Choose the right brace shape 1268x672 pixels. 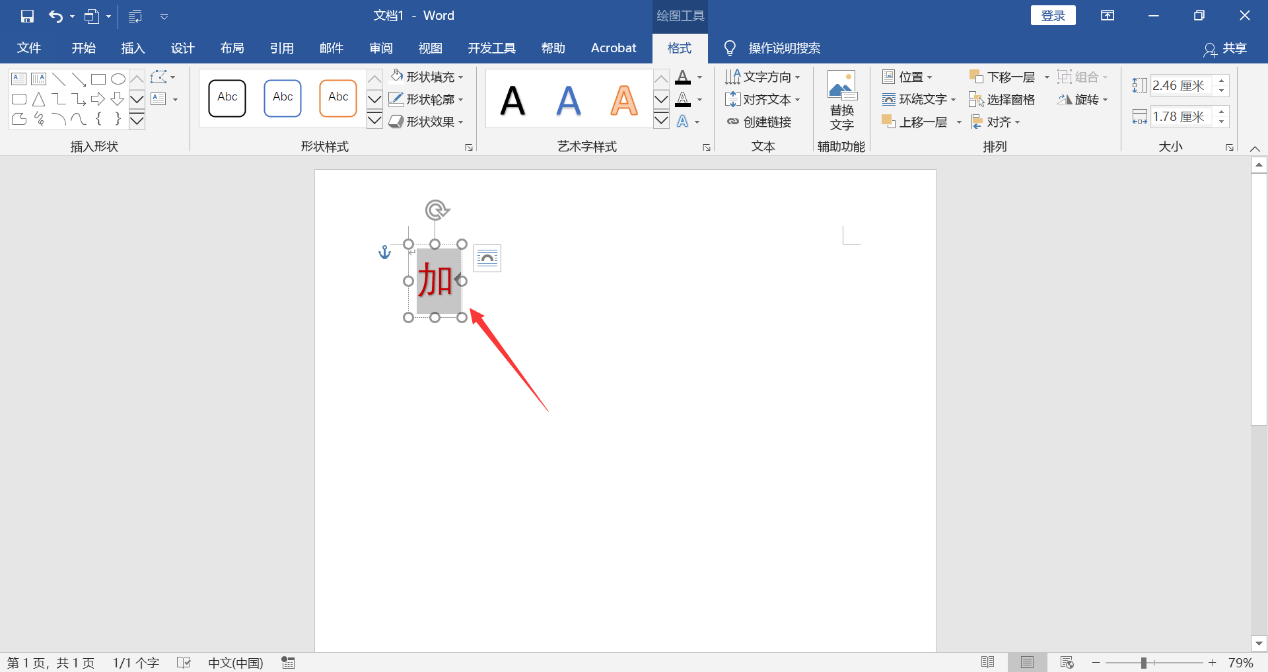[x=118, y=119]
